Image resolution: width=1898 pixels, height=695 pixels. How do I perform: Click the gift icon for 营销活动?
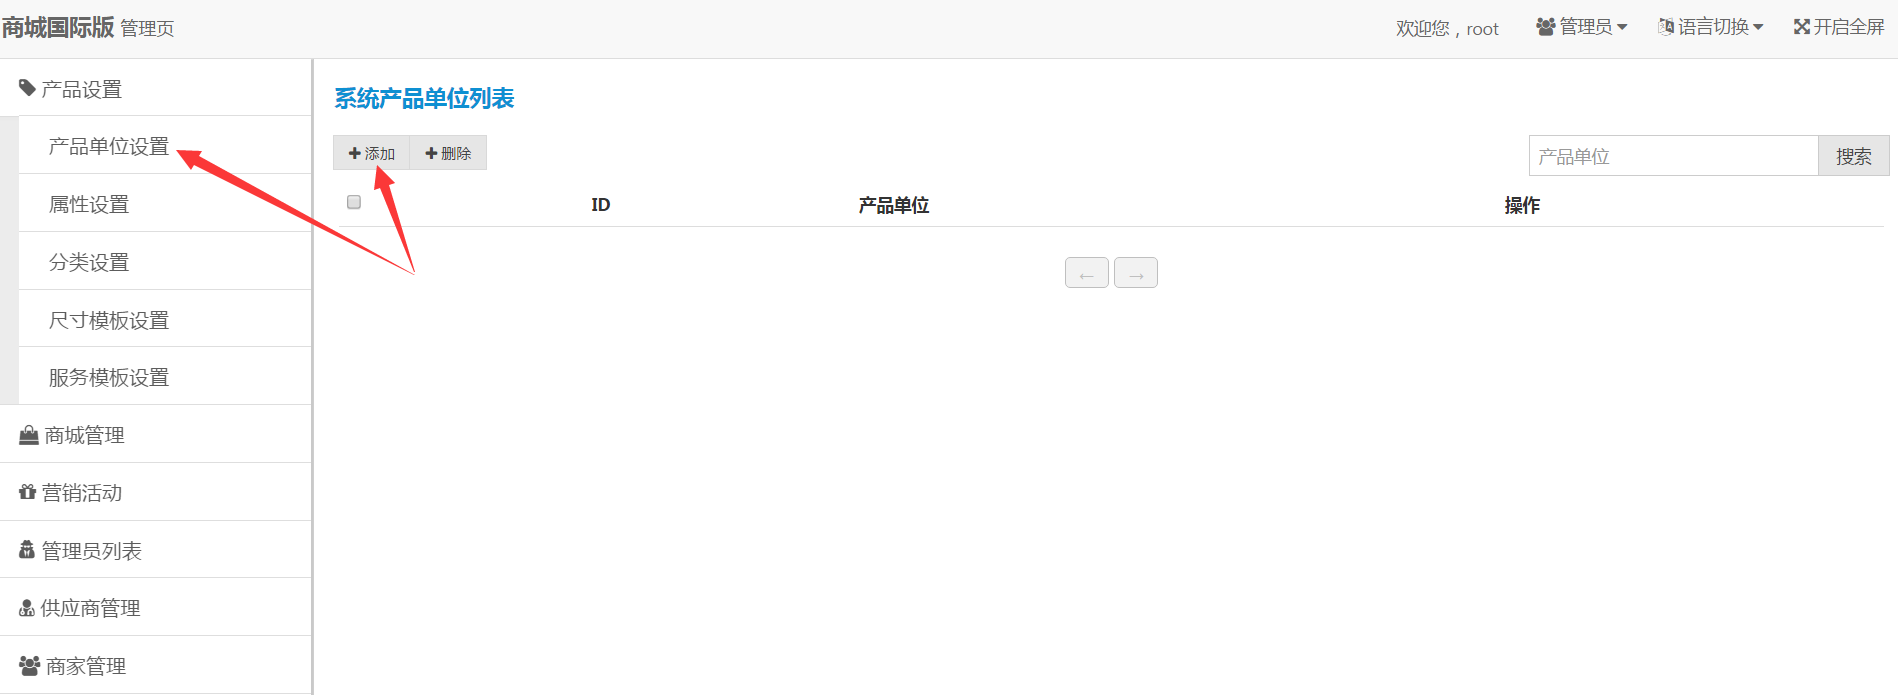(27, 492)
